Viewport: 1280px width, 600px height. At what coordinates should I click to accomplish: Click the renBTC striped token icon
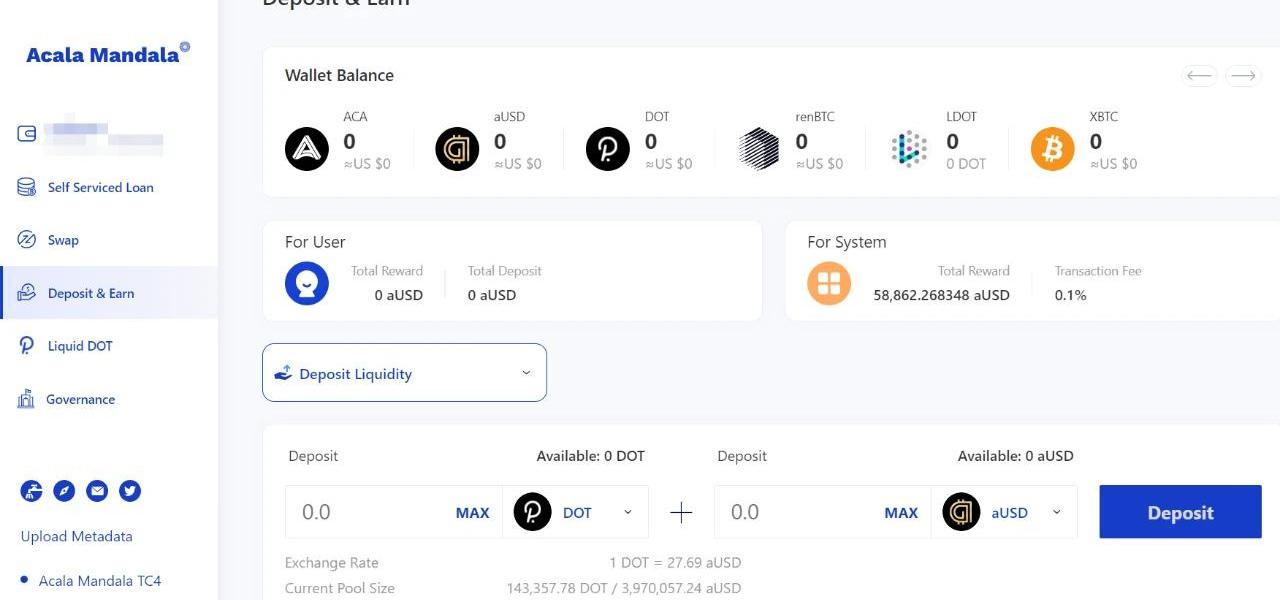tap(759, 150)
